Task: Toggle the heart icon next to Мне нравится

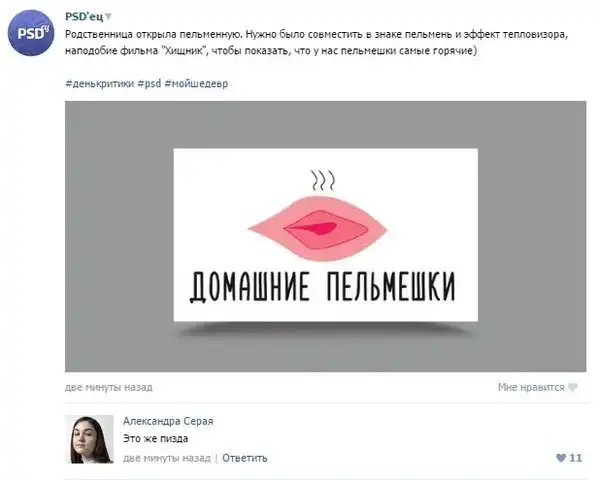Action: click(572, 387)
